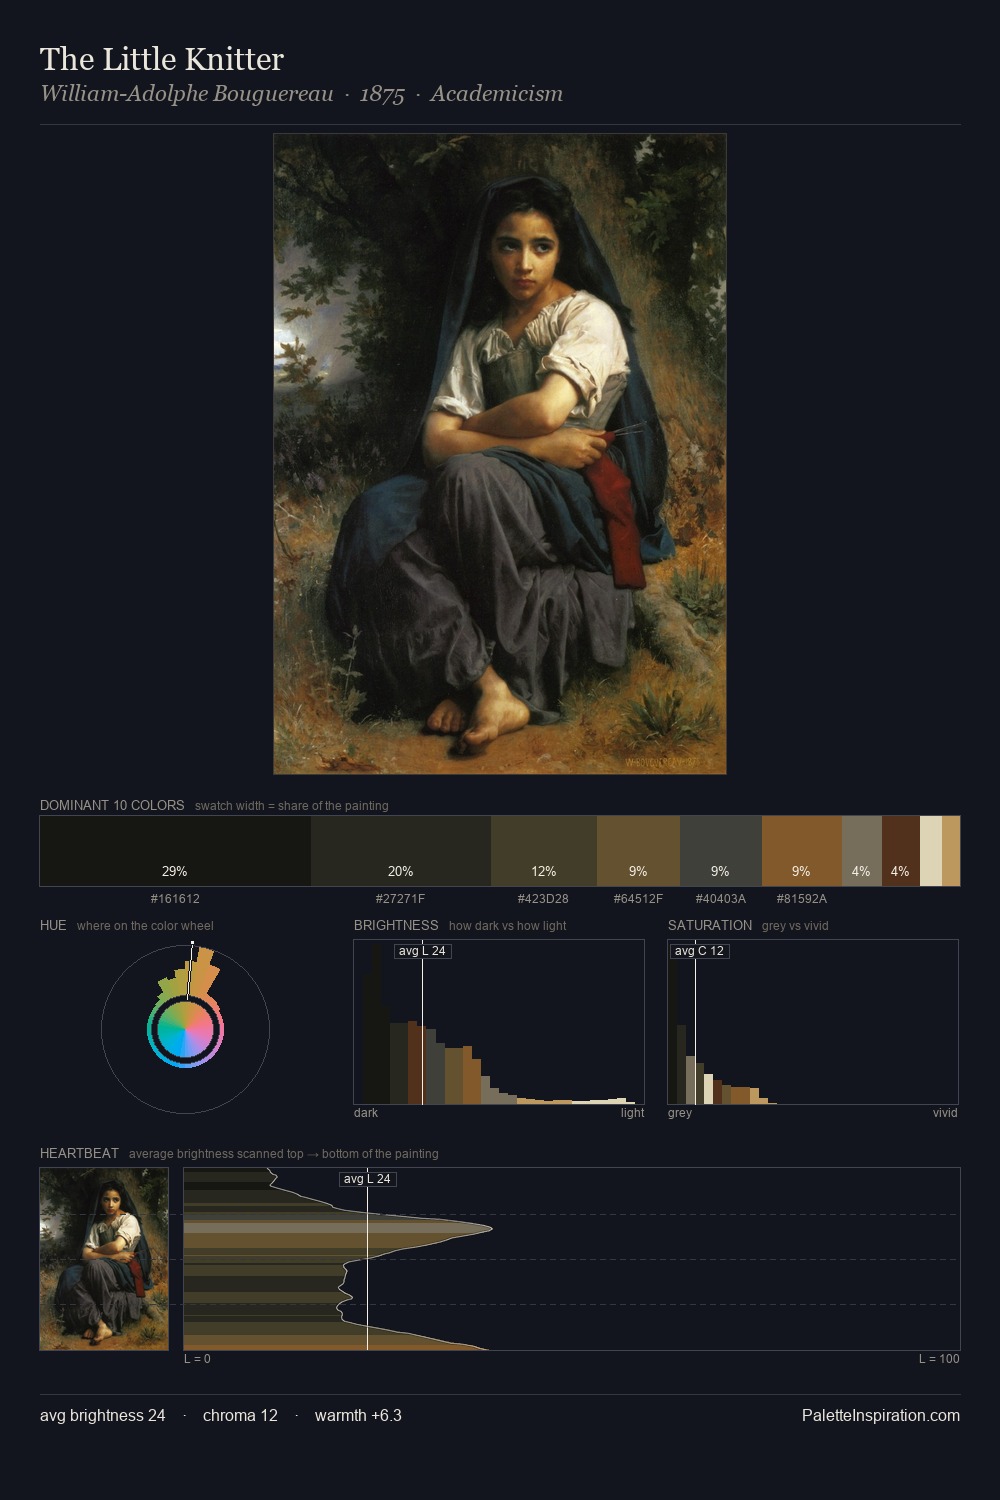Click the hex label #27271F
The width and height of the screenshot is (1000, 1500).
click(400, 899)
